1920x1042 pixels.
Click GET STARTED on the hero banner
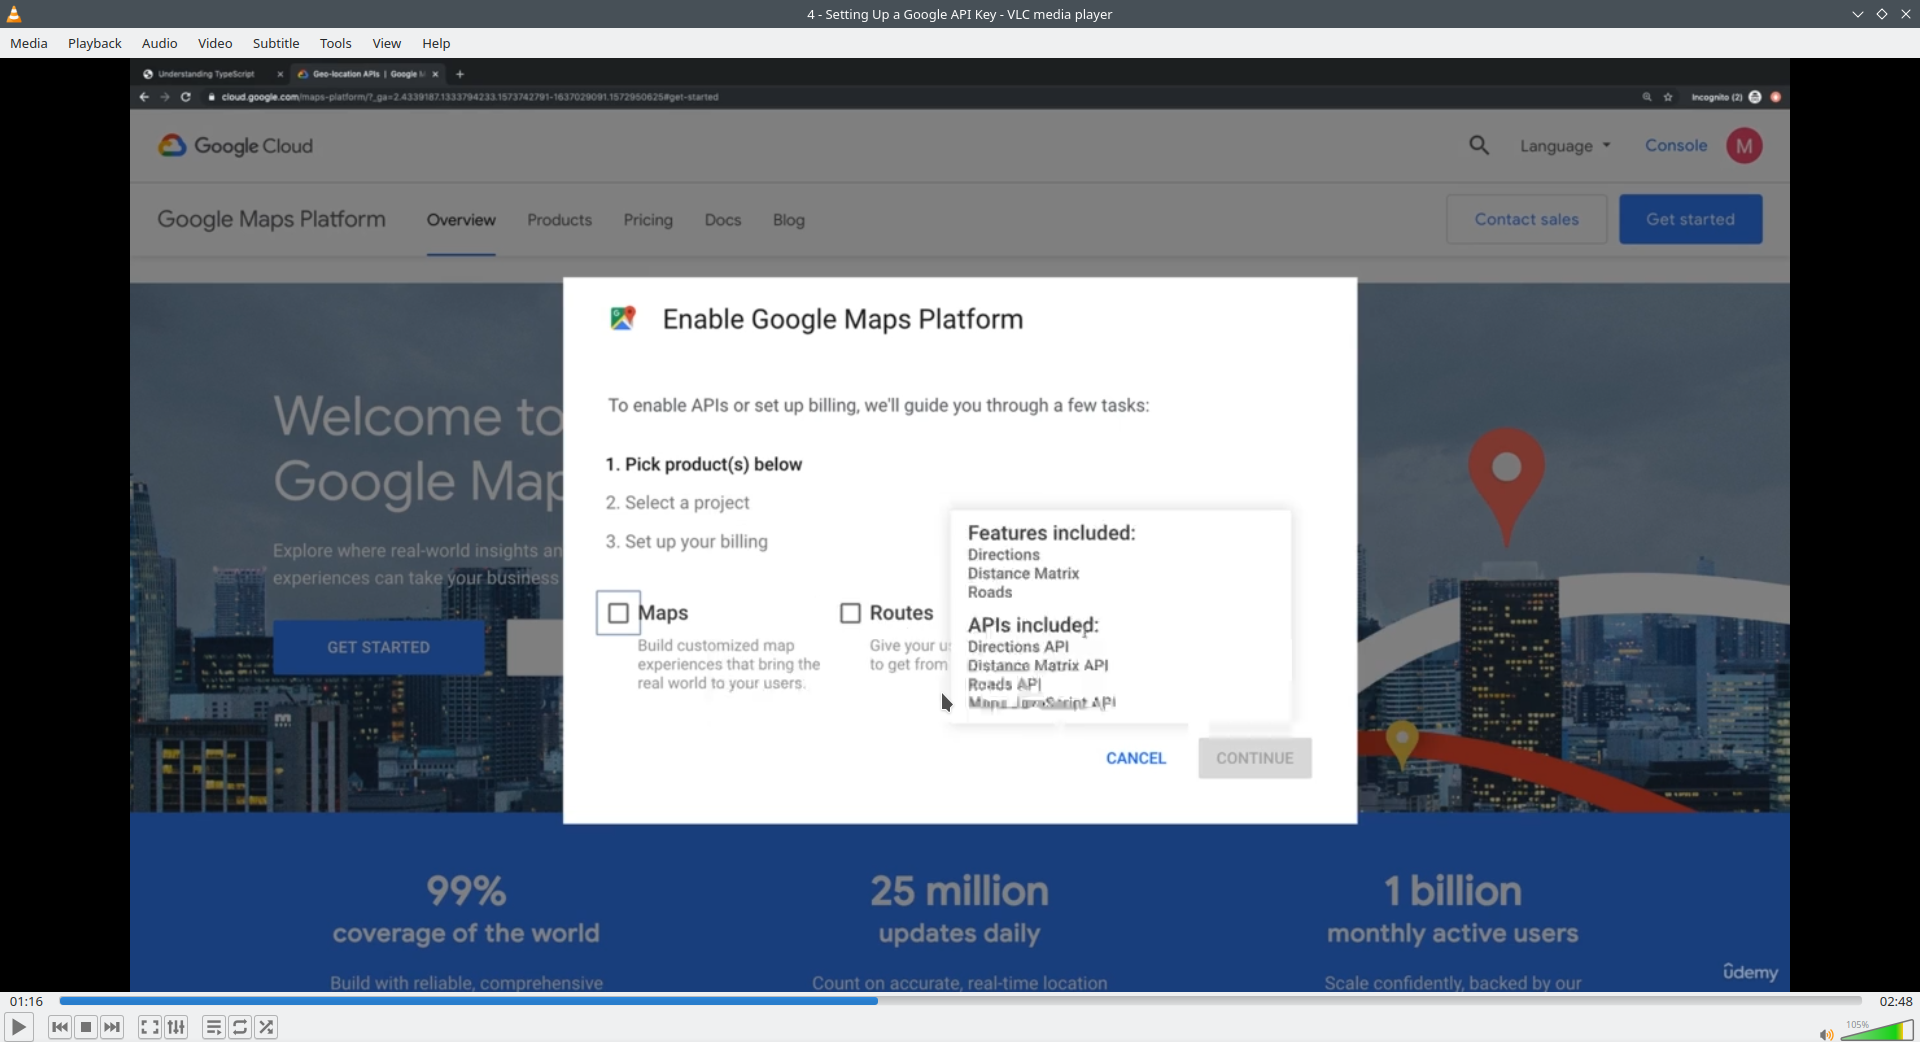pyautogui.click(x=379, y=647)
